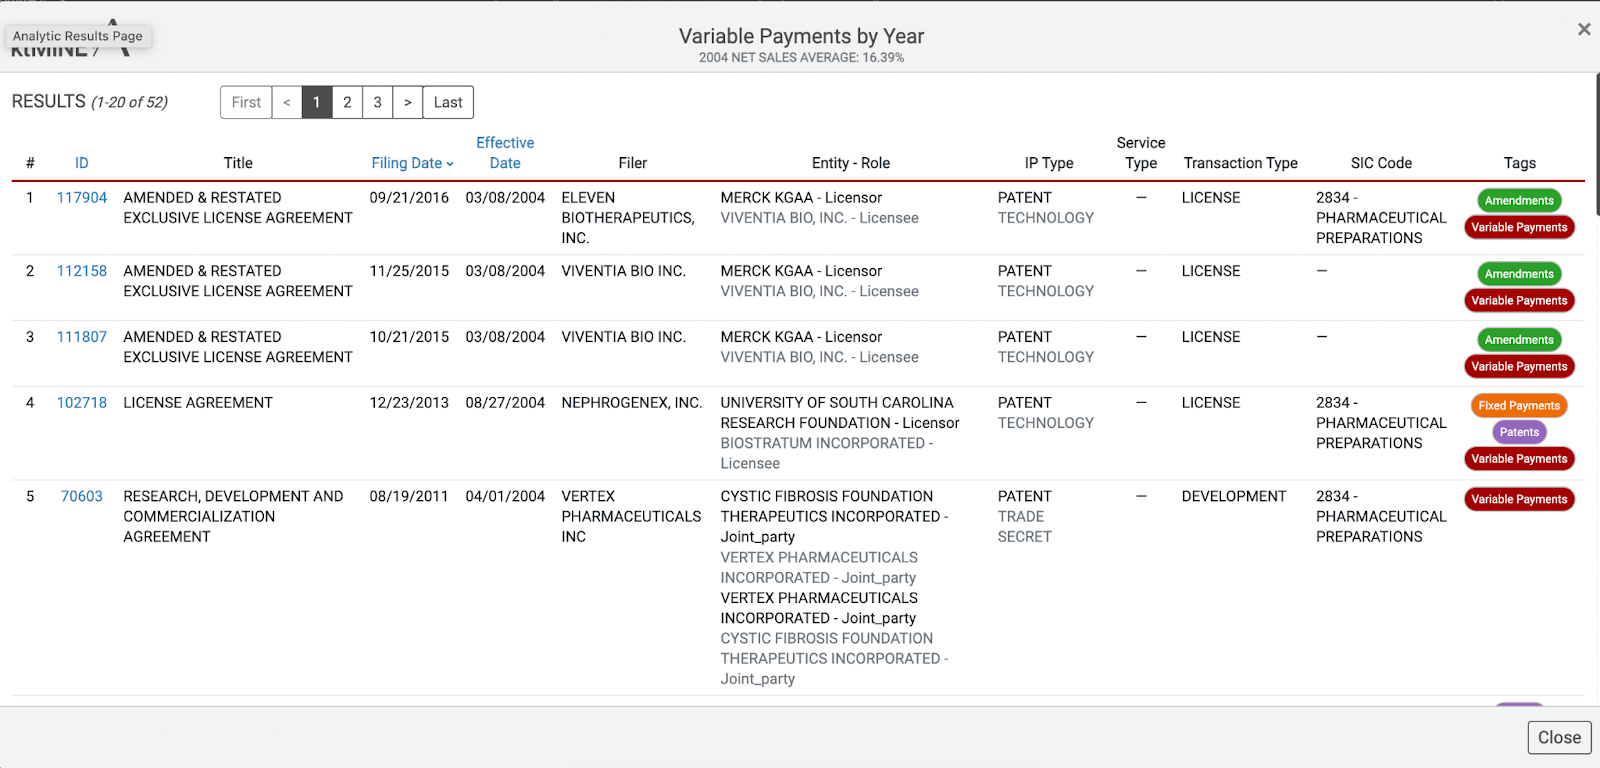Image resolution: width=1600 pixels, height=768 pixels.
Task: Click filer VERTEX PHARMACEUTICALS INC
Action: [x=631, y=516]
